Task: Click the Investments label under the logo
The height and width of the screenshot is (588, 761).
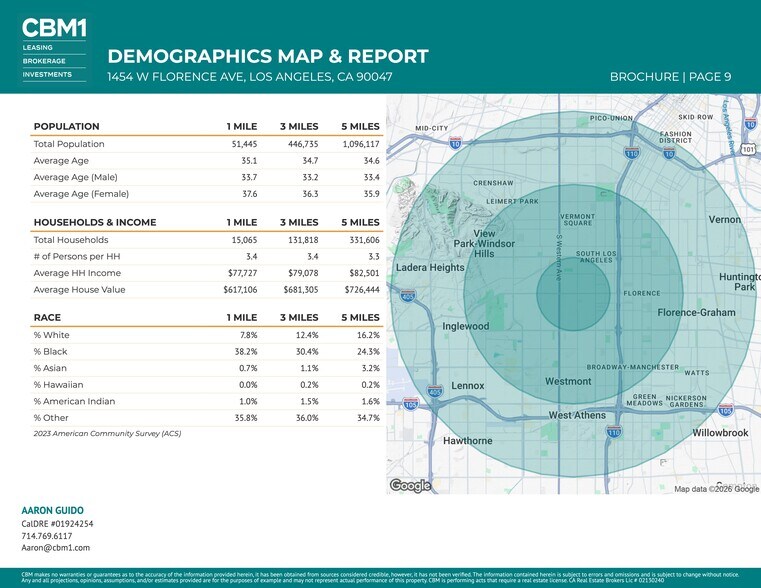Action: [47, 74]
